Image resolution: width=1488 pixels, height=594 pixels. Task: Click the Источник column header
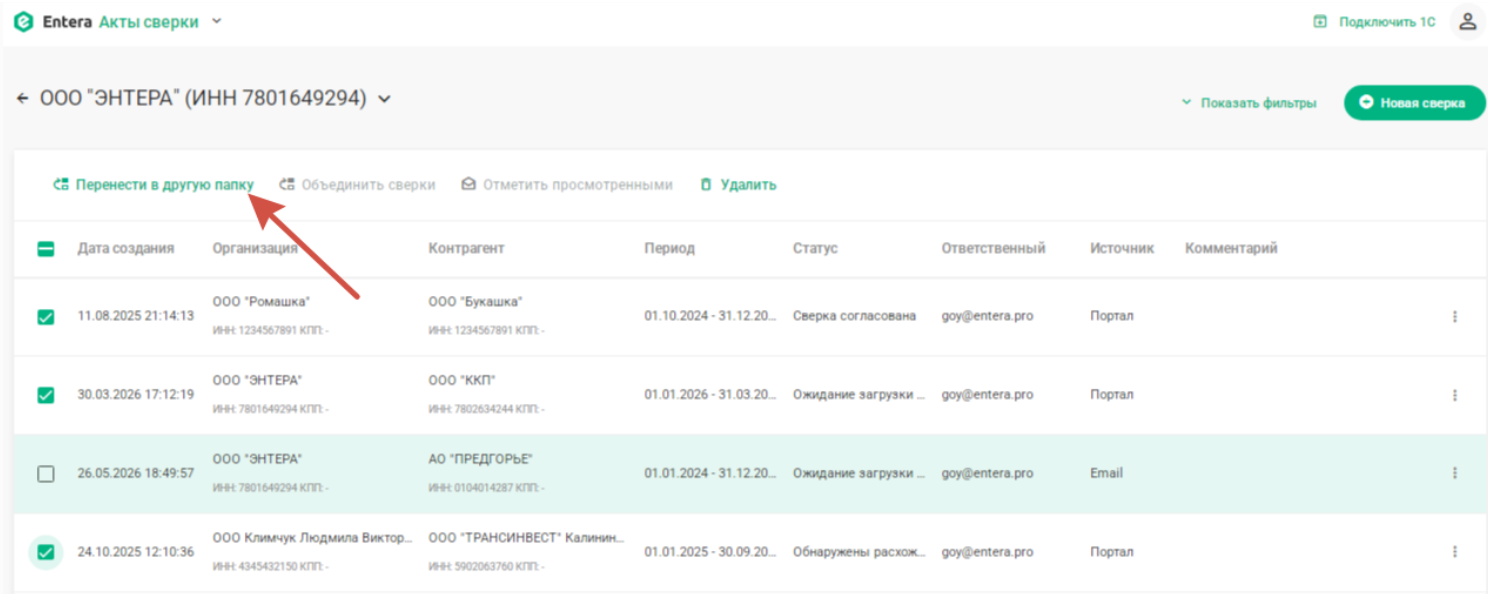1122,248
